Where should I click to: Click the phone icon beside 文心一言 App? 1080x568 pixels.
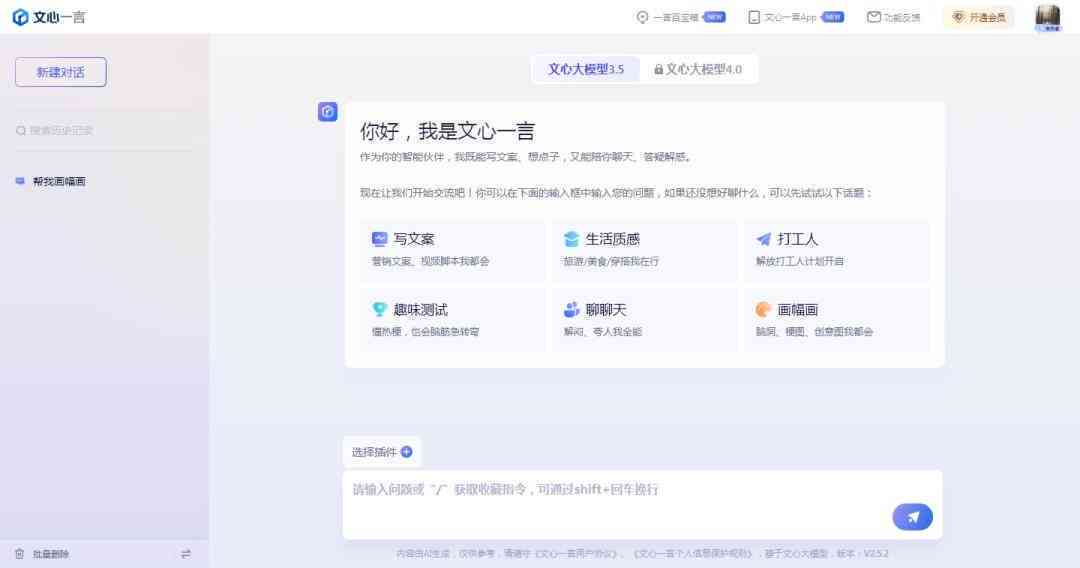(754, 17)
